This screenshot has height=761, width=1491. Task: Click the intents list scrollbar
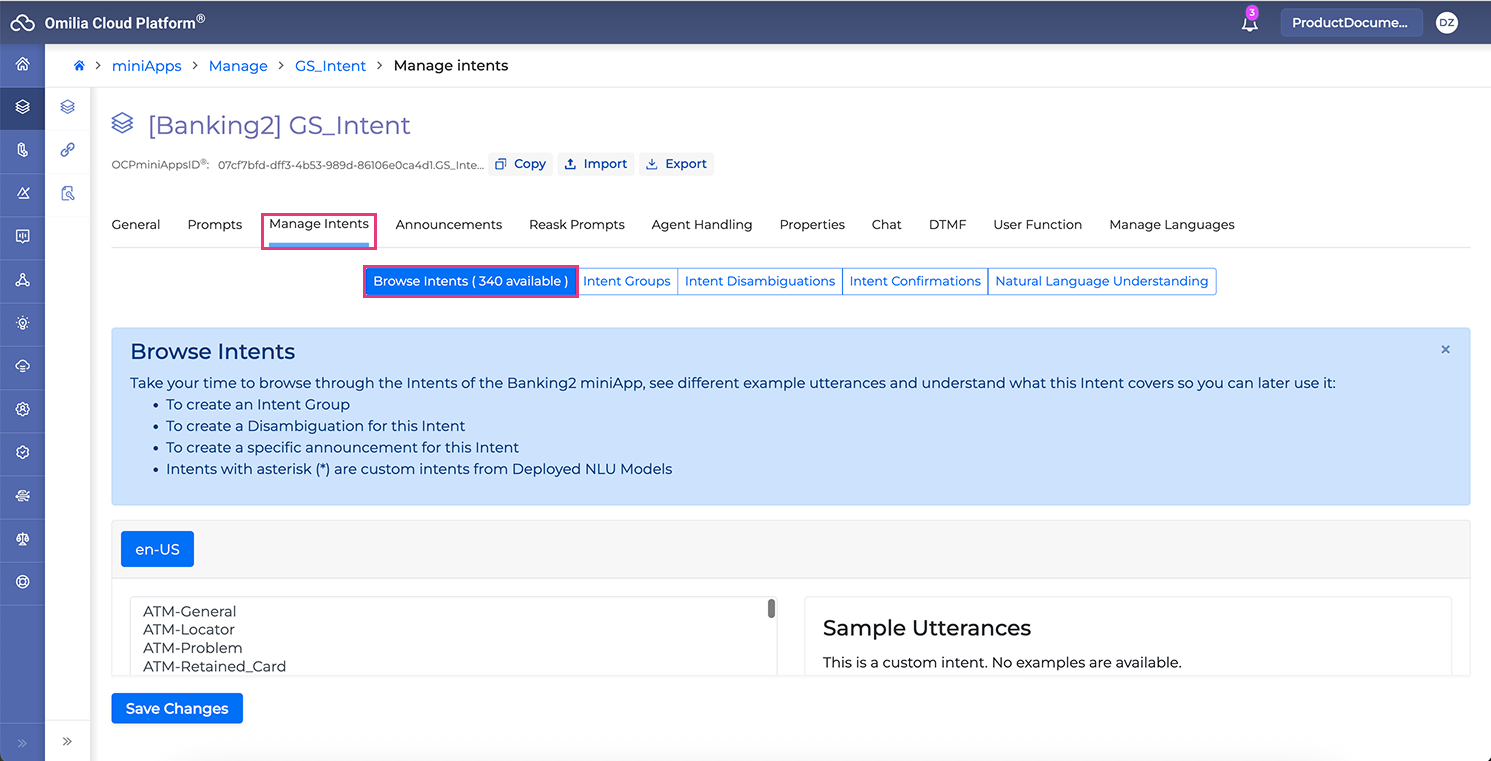point(771,609)
